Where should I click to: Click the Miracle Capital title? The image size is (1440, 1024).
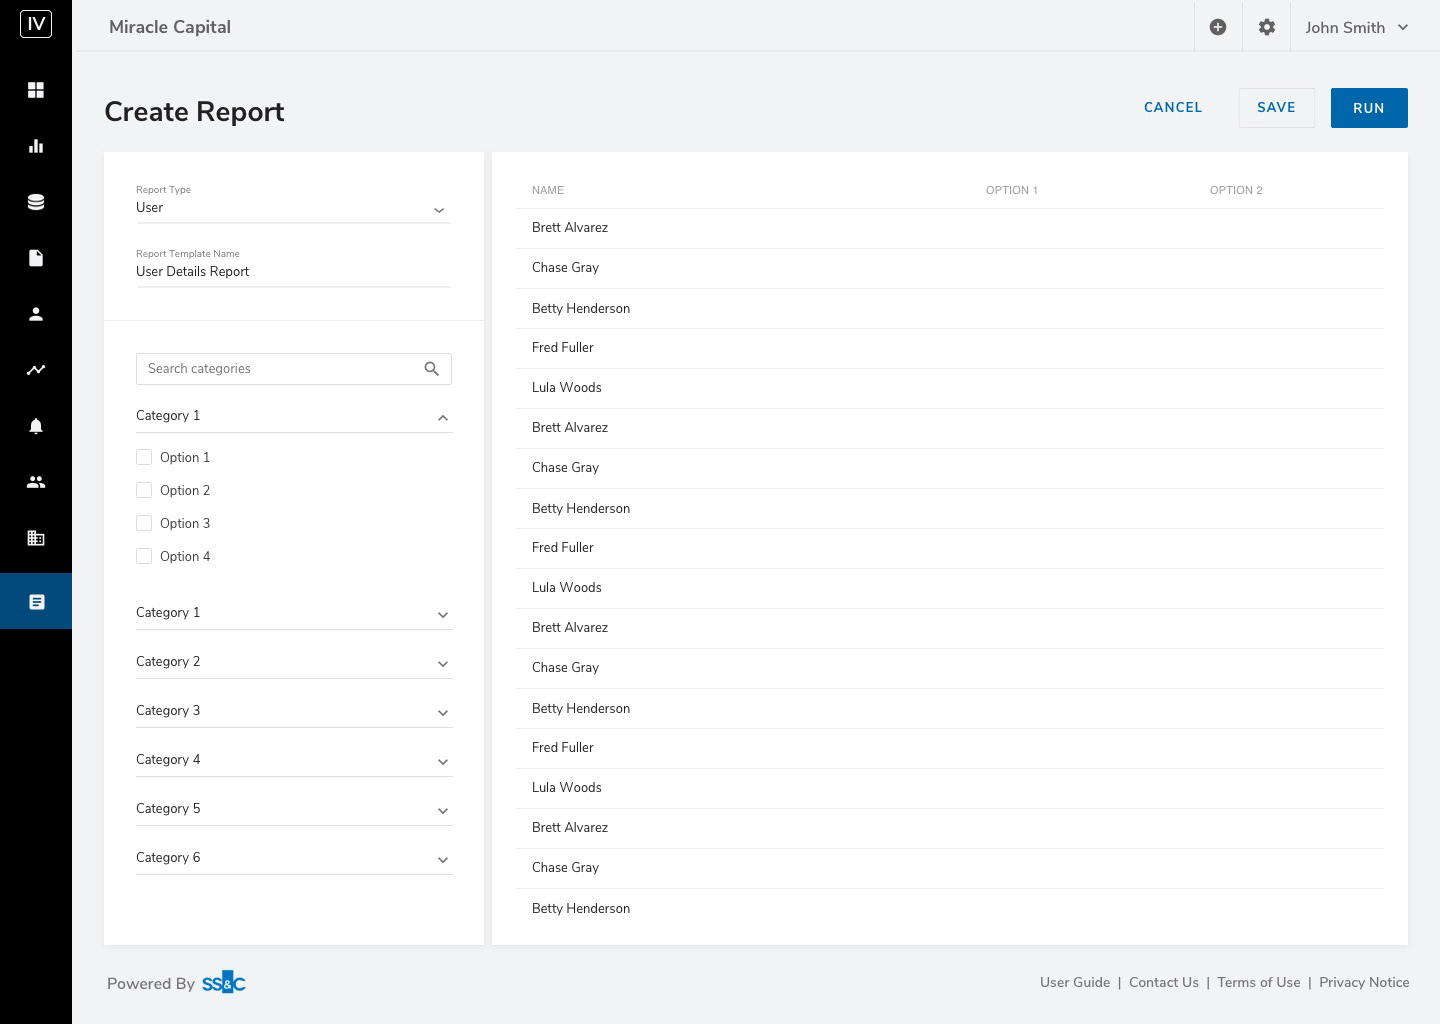click(x=170, y=27)
